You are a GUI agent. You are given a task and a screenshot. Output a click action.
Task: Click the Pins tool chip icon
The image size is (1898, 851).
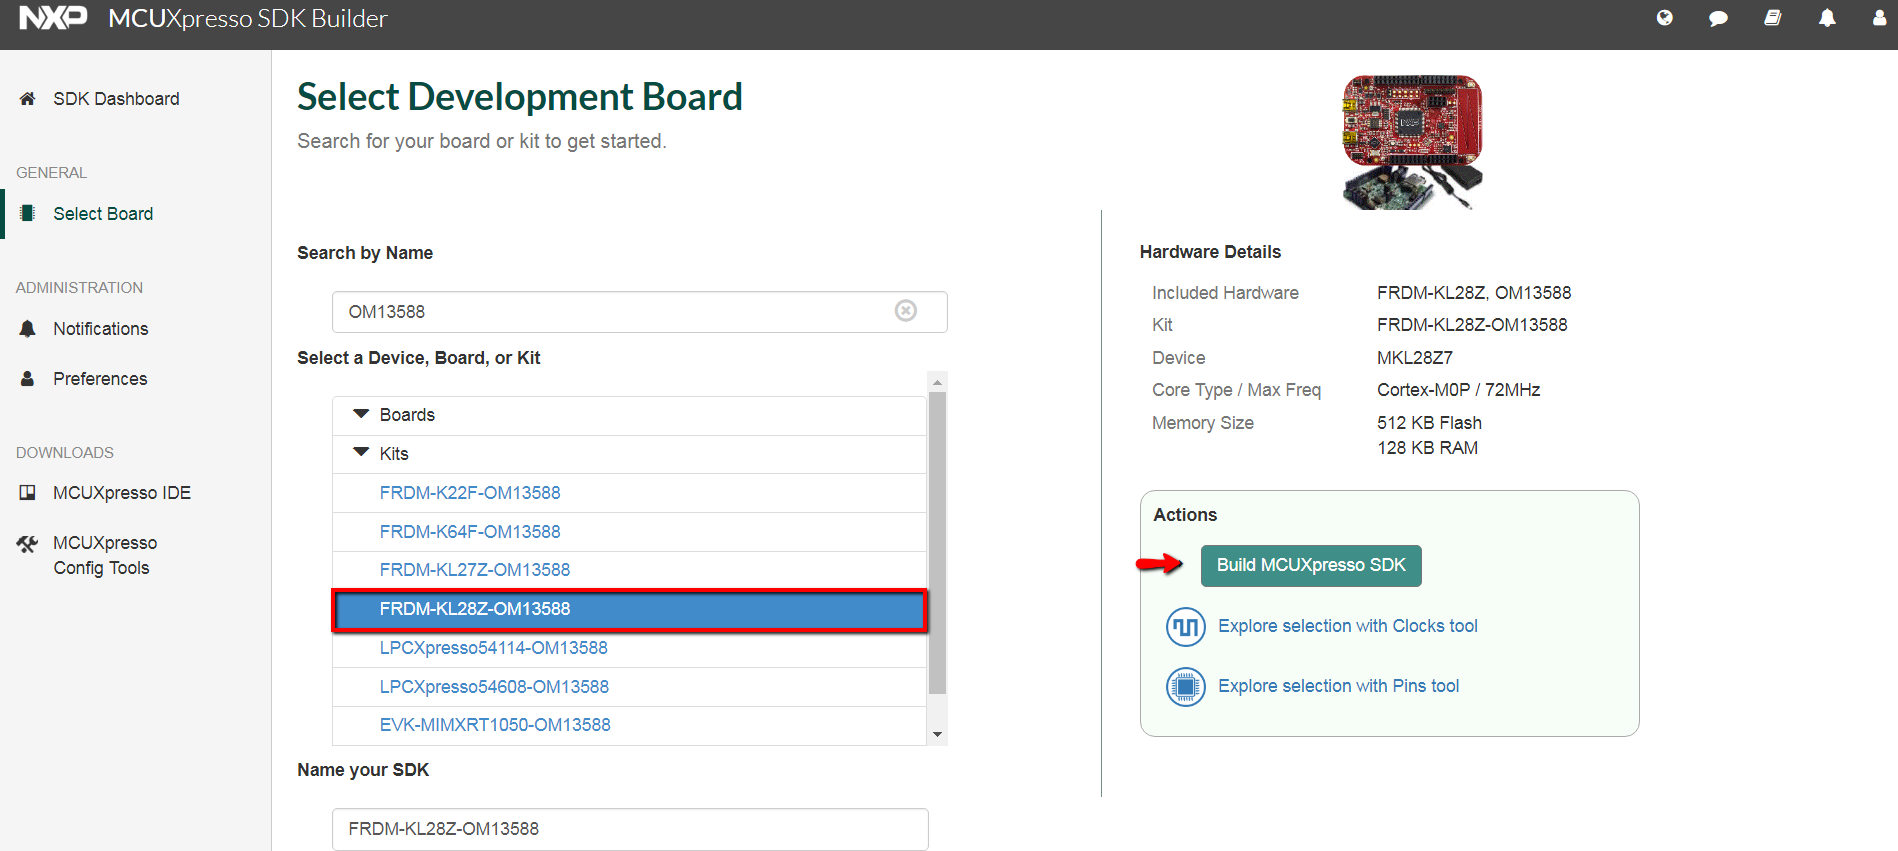tap(1185, 687)
